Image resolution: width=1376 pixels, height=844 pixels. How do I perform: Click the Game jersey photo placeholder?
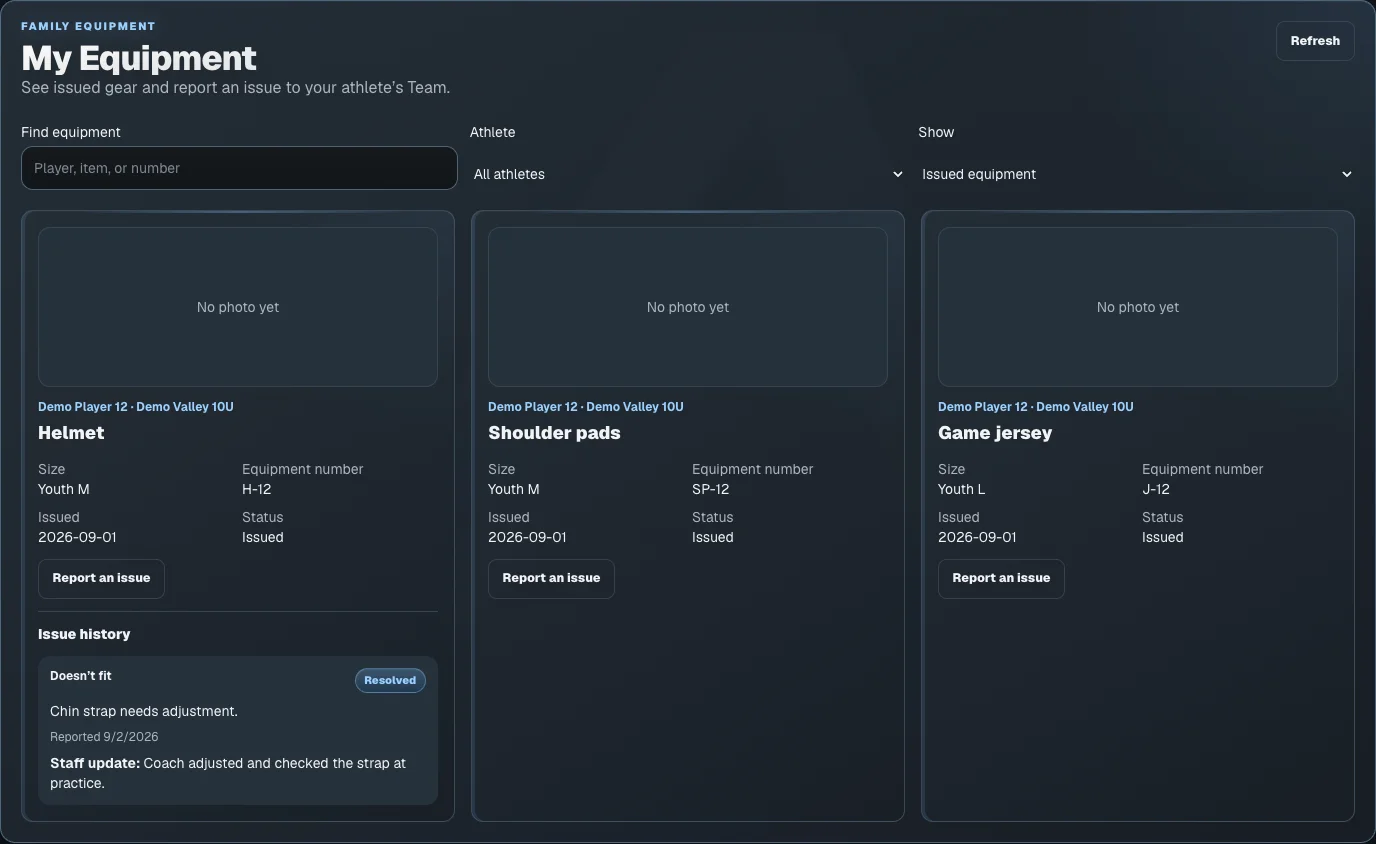coord(1138,307)
